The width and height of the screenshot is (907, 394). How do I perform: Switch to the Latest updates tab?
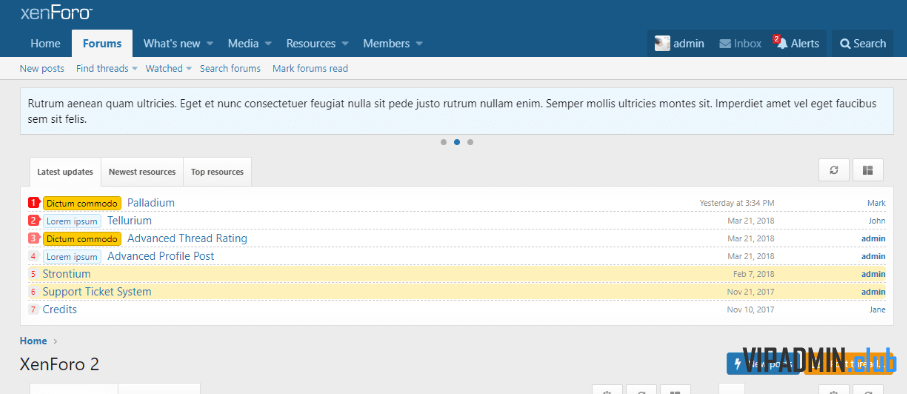tap(65, 172)
